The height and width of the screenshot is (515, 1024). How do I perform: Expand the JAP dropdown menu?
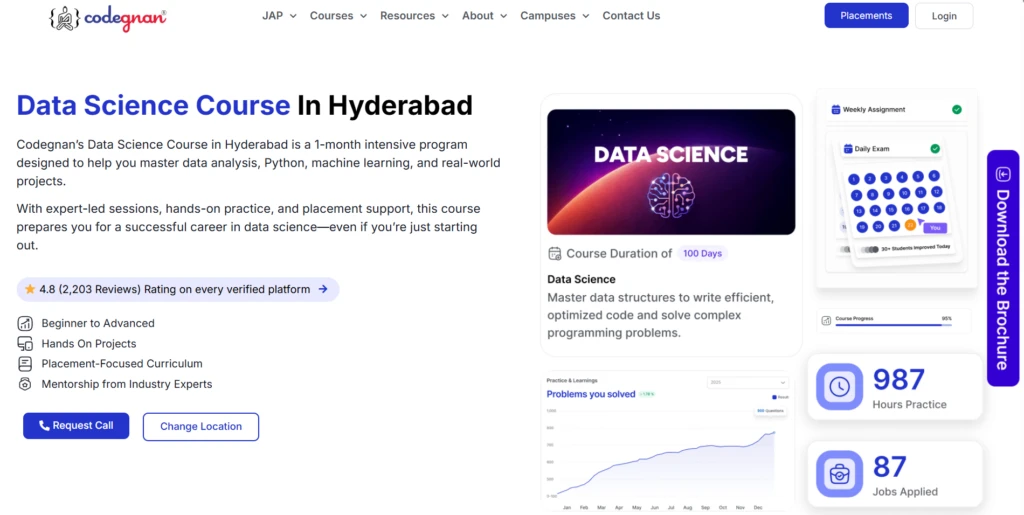click(280, 16)
